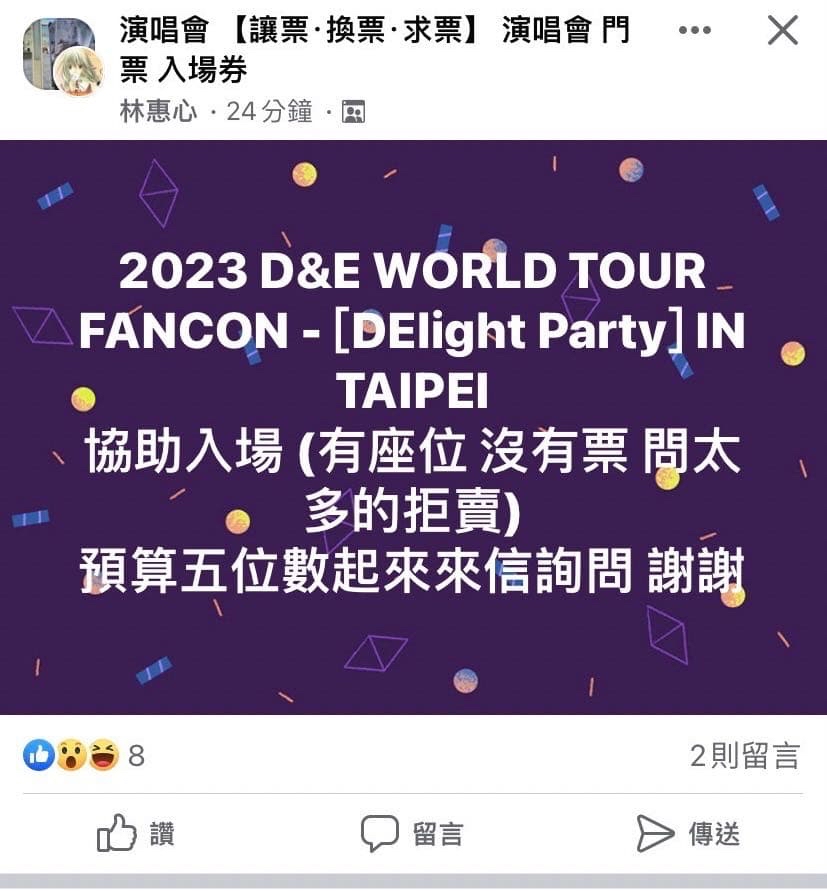Open the purple D&E FANCON post image
The image size is (827, 891).
click(413, 427)
